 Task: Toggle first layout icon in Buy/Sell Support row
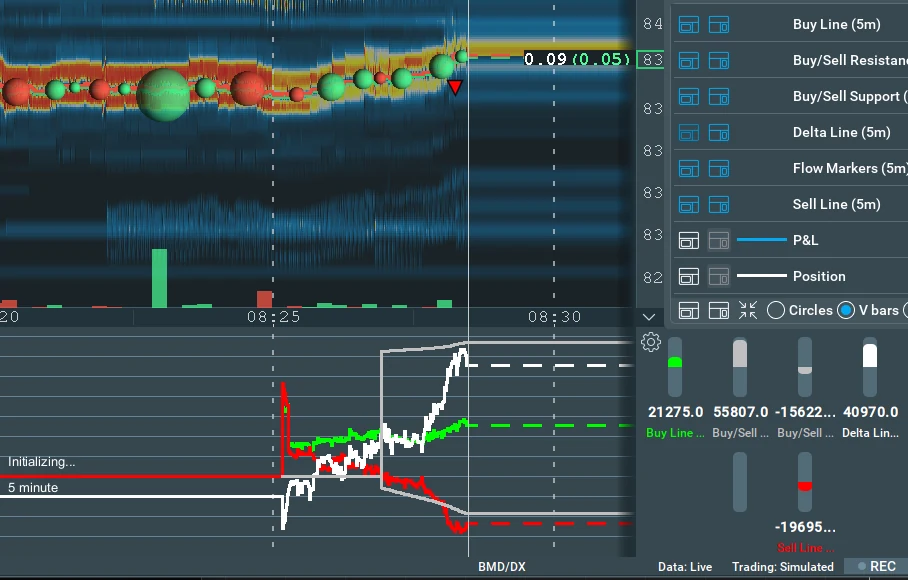coord(689,97)
